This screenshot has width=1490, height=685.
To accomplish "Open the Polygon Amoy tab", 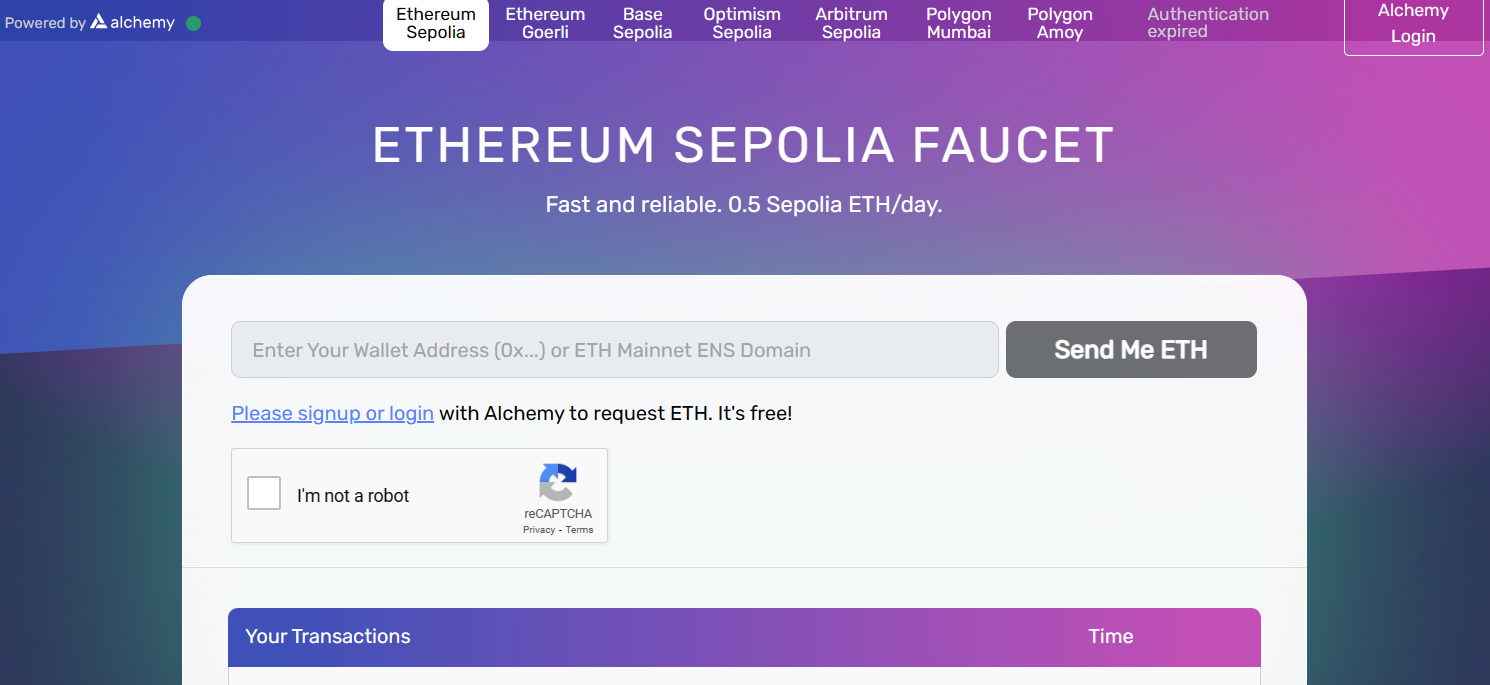I will click(1060, 23).
